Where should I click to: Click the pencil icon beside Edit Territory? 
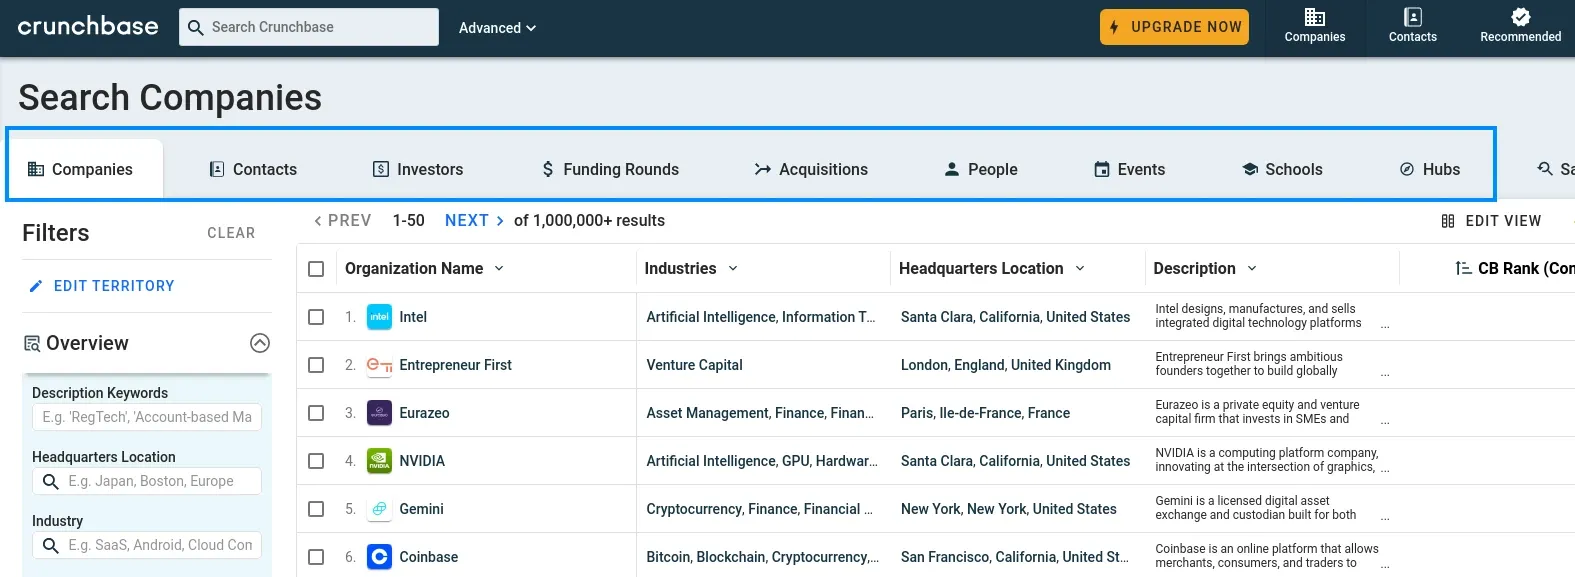[x=36, y=286]
